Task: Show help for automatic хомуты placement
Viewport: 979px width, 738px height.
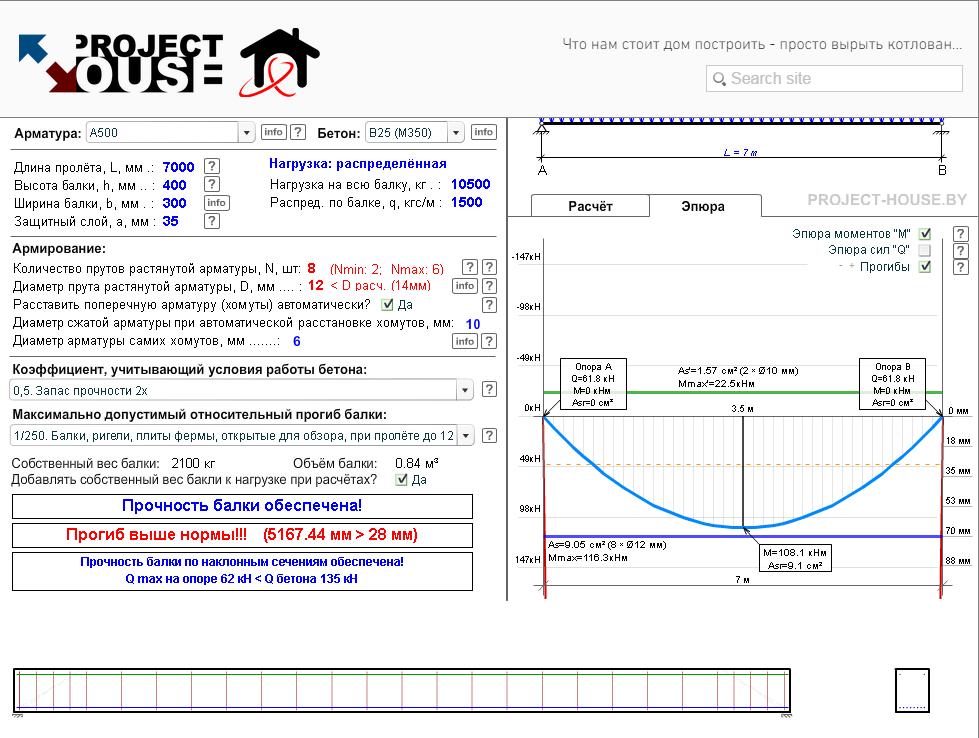Action: pyautogui.click(x=490, y=305)
